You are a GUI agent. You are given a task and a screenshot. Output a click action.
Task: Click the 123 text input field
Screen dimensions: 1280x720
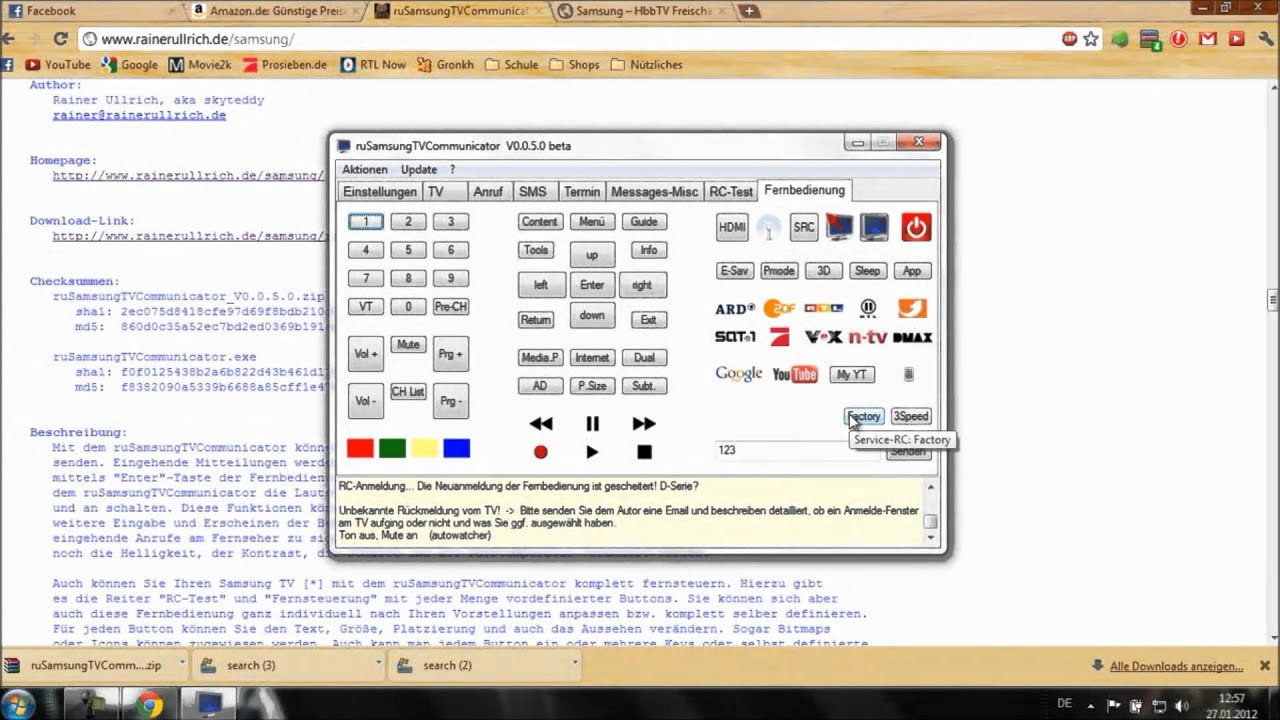[797, 450]
